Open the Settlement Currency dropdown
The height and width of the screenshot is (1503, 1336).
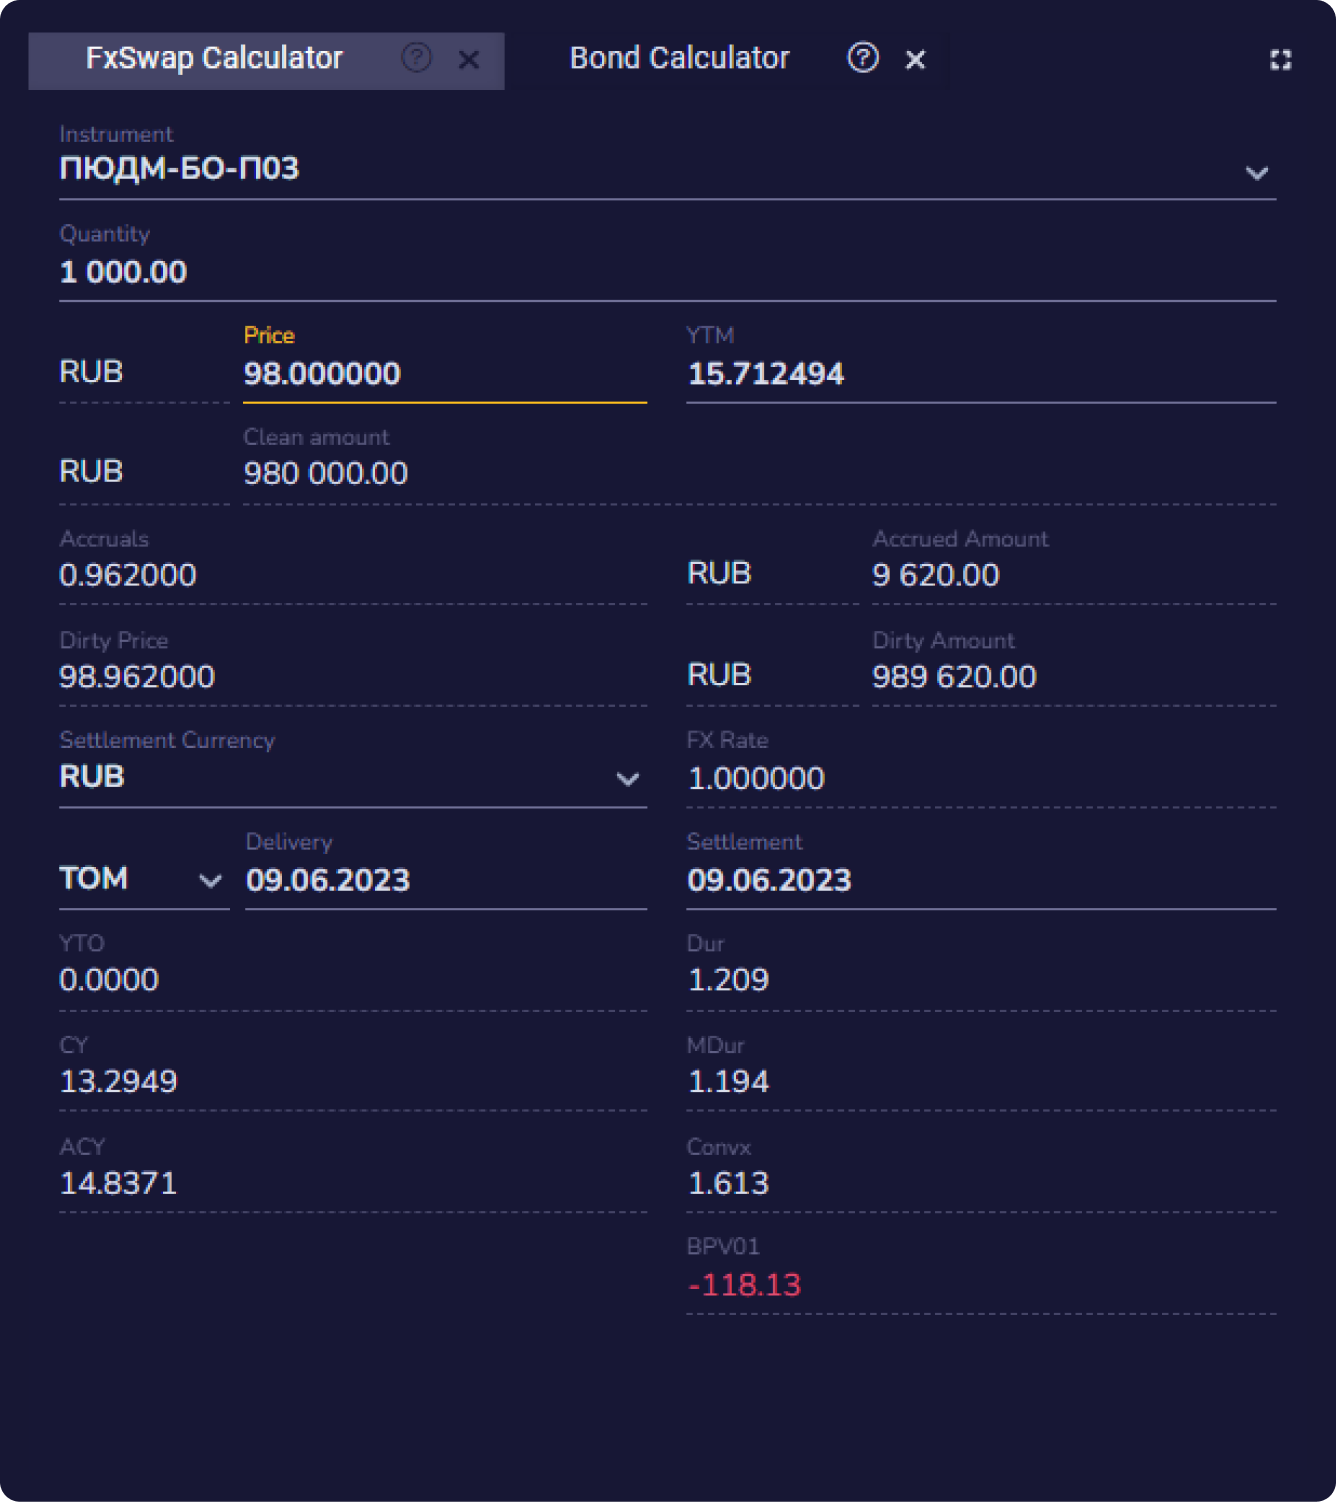[627, 778]
